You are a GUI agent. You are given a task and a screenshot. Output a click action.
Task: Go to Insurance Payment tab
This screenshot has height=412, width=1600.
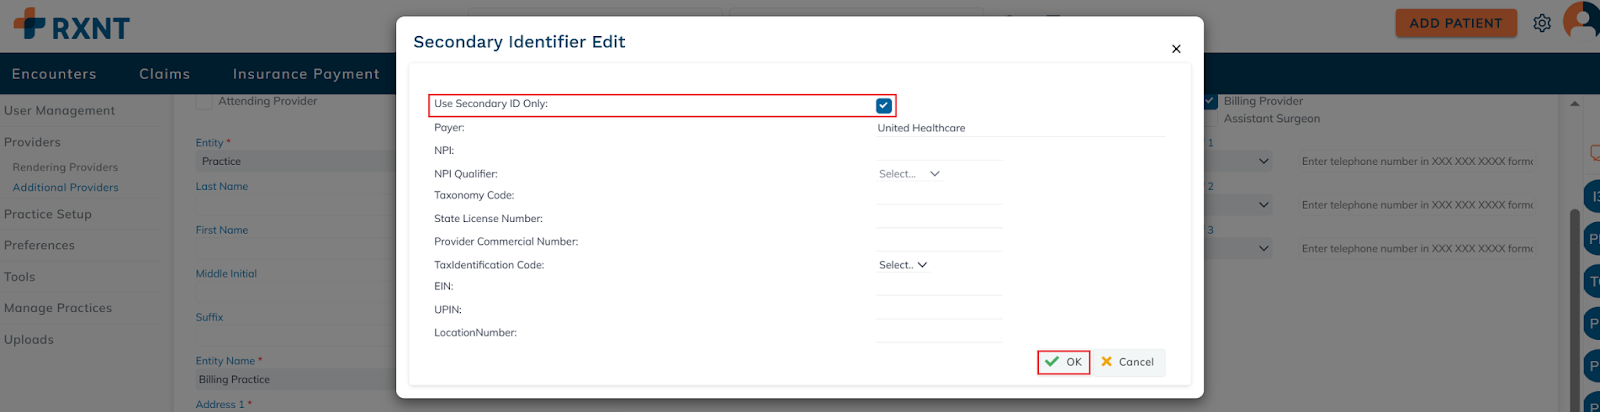[306, 74]
